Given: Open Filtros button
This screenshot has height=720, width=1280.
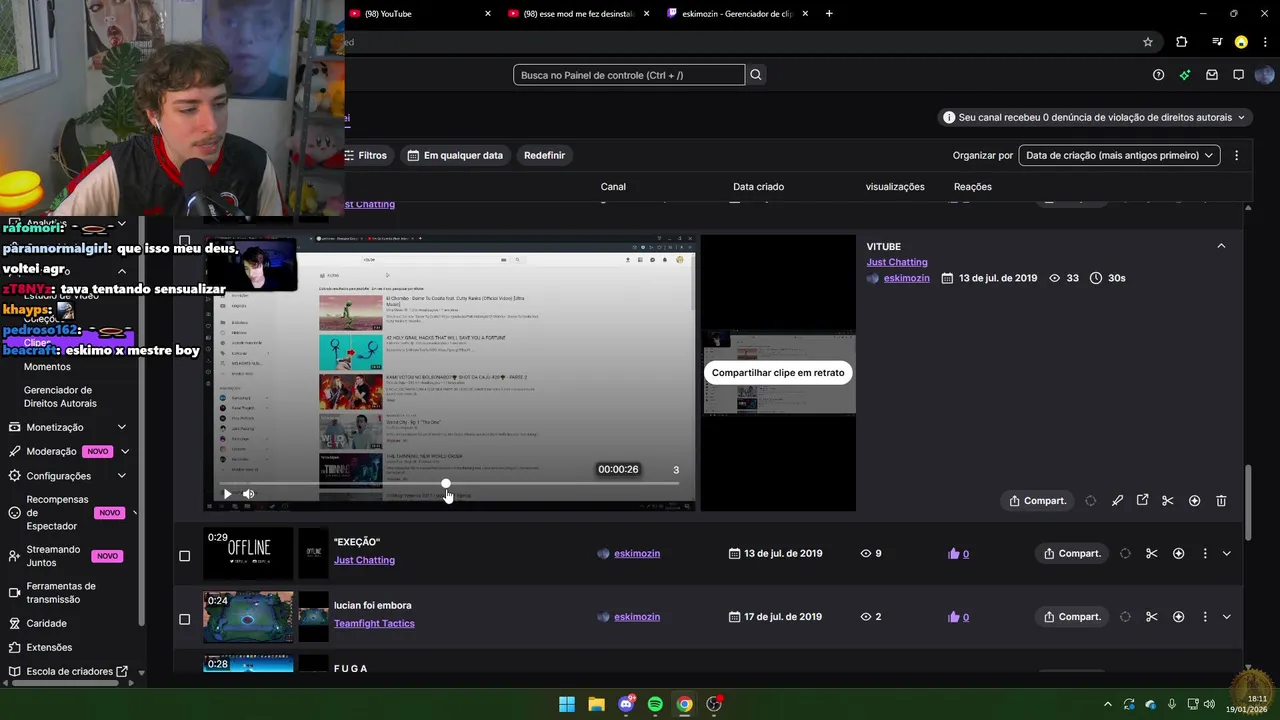Looking at the screenshot, I should click(x=365, y=155).
